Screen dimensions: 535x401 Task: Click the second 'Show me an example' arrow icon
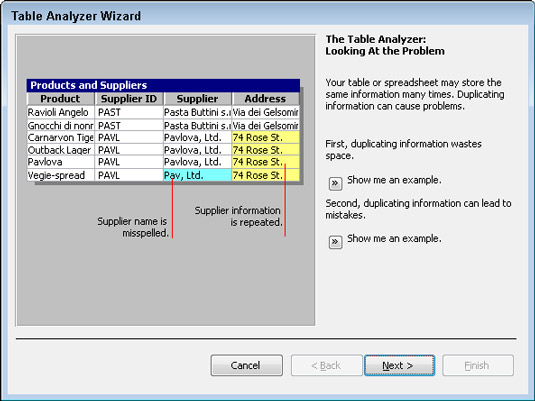click(335, 242)
